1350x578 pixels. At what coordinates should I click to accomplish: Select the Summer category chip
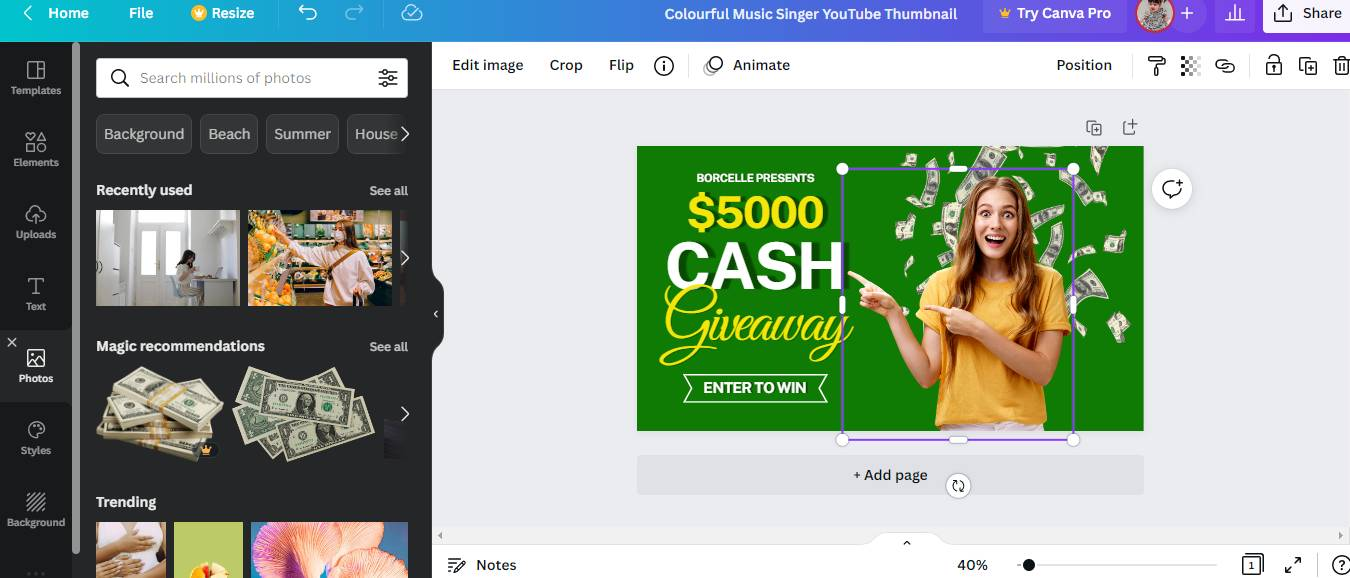click(x=302, y=134)
